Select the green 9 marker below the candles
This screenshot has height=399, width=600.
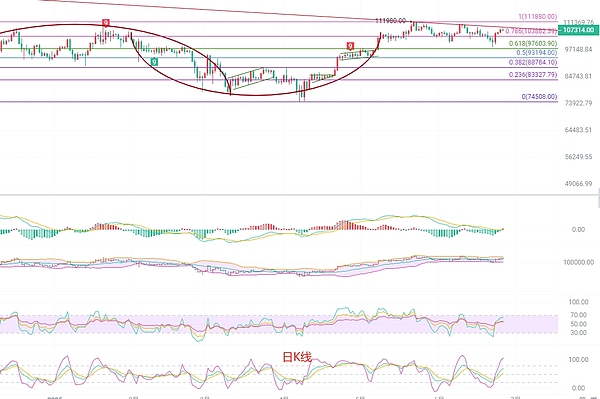coord(154,62)
